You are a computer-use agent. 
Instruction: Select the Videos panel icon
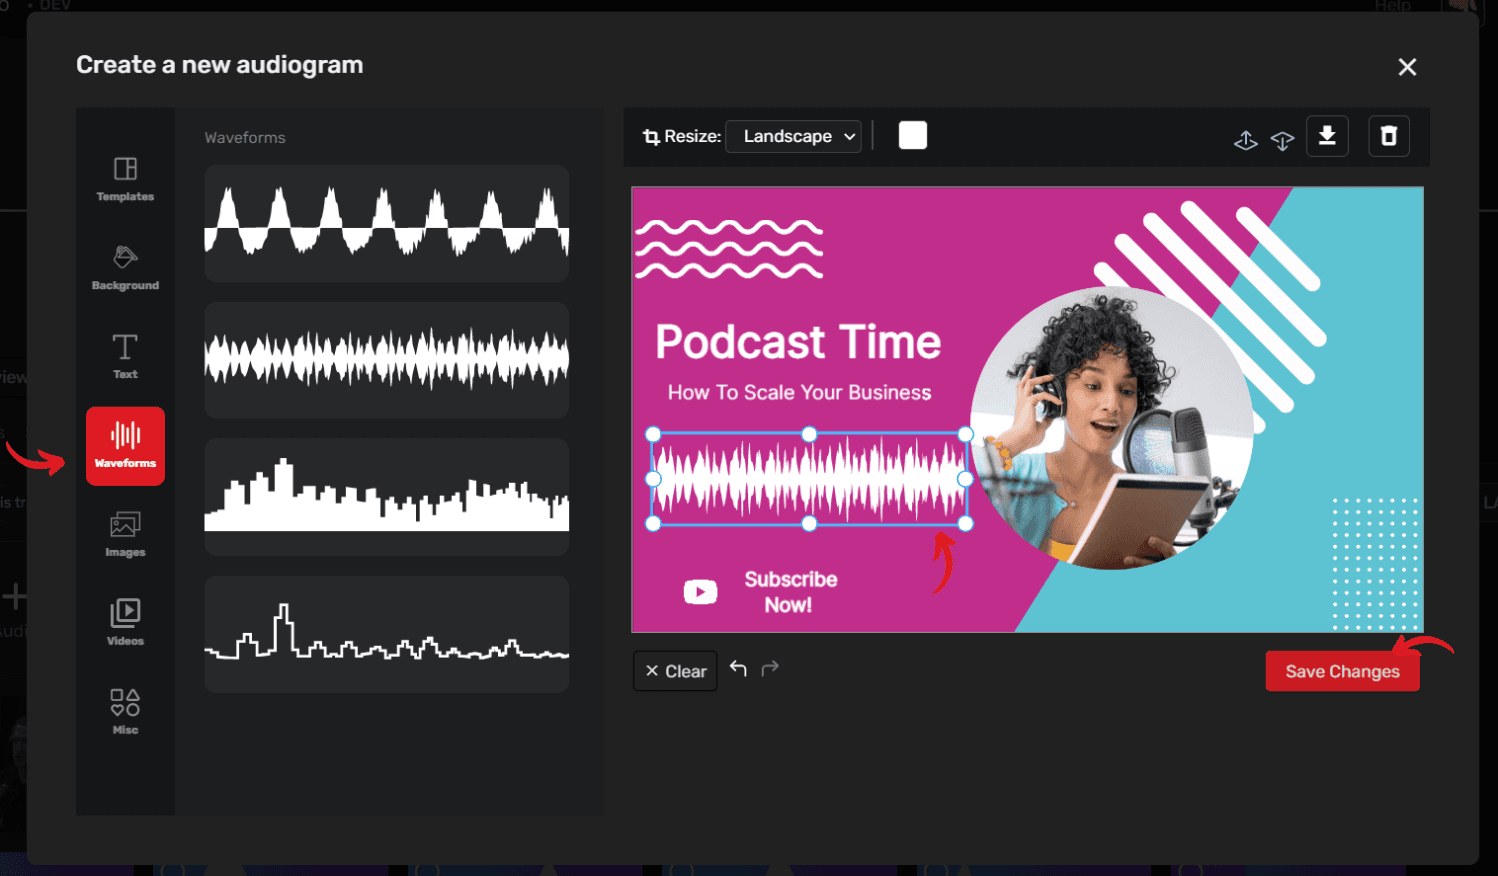(x=125, y=621)
